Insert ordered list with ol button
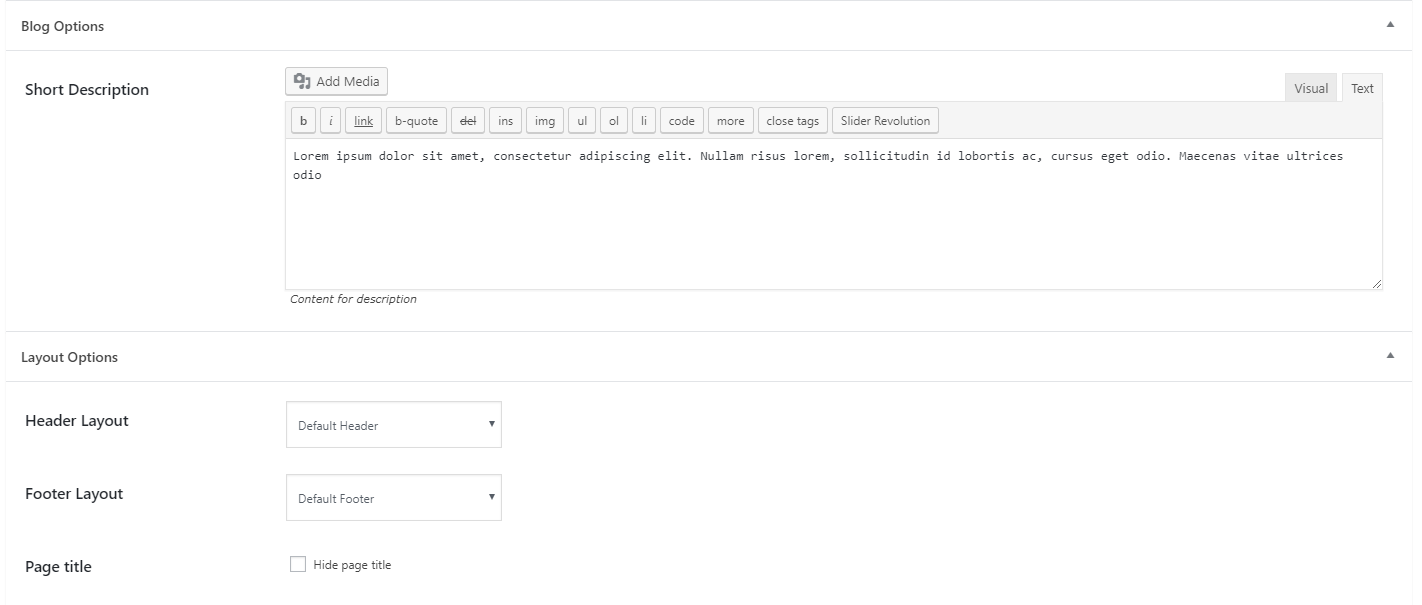Image resolution: width=1422 pixels, height=605 pixels. [614, 121]
